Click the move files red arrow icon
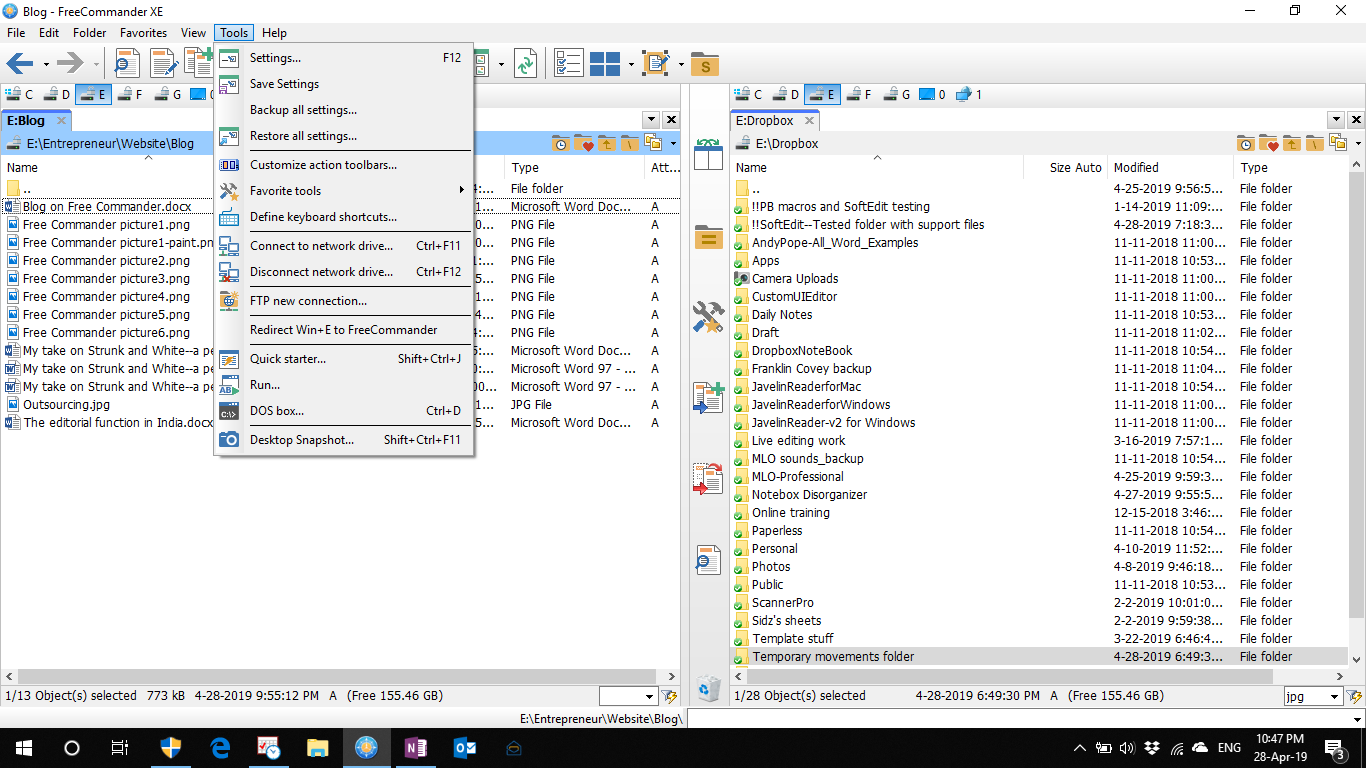 708,478
